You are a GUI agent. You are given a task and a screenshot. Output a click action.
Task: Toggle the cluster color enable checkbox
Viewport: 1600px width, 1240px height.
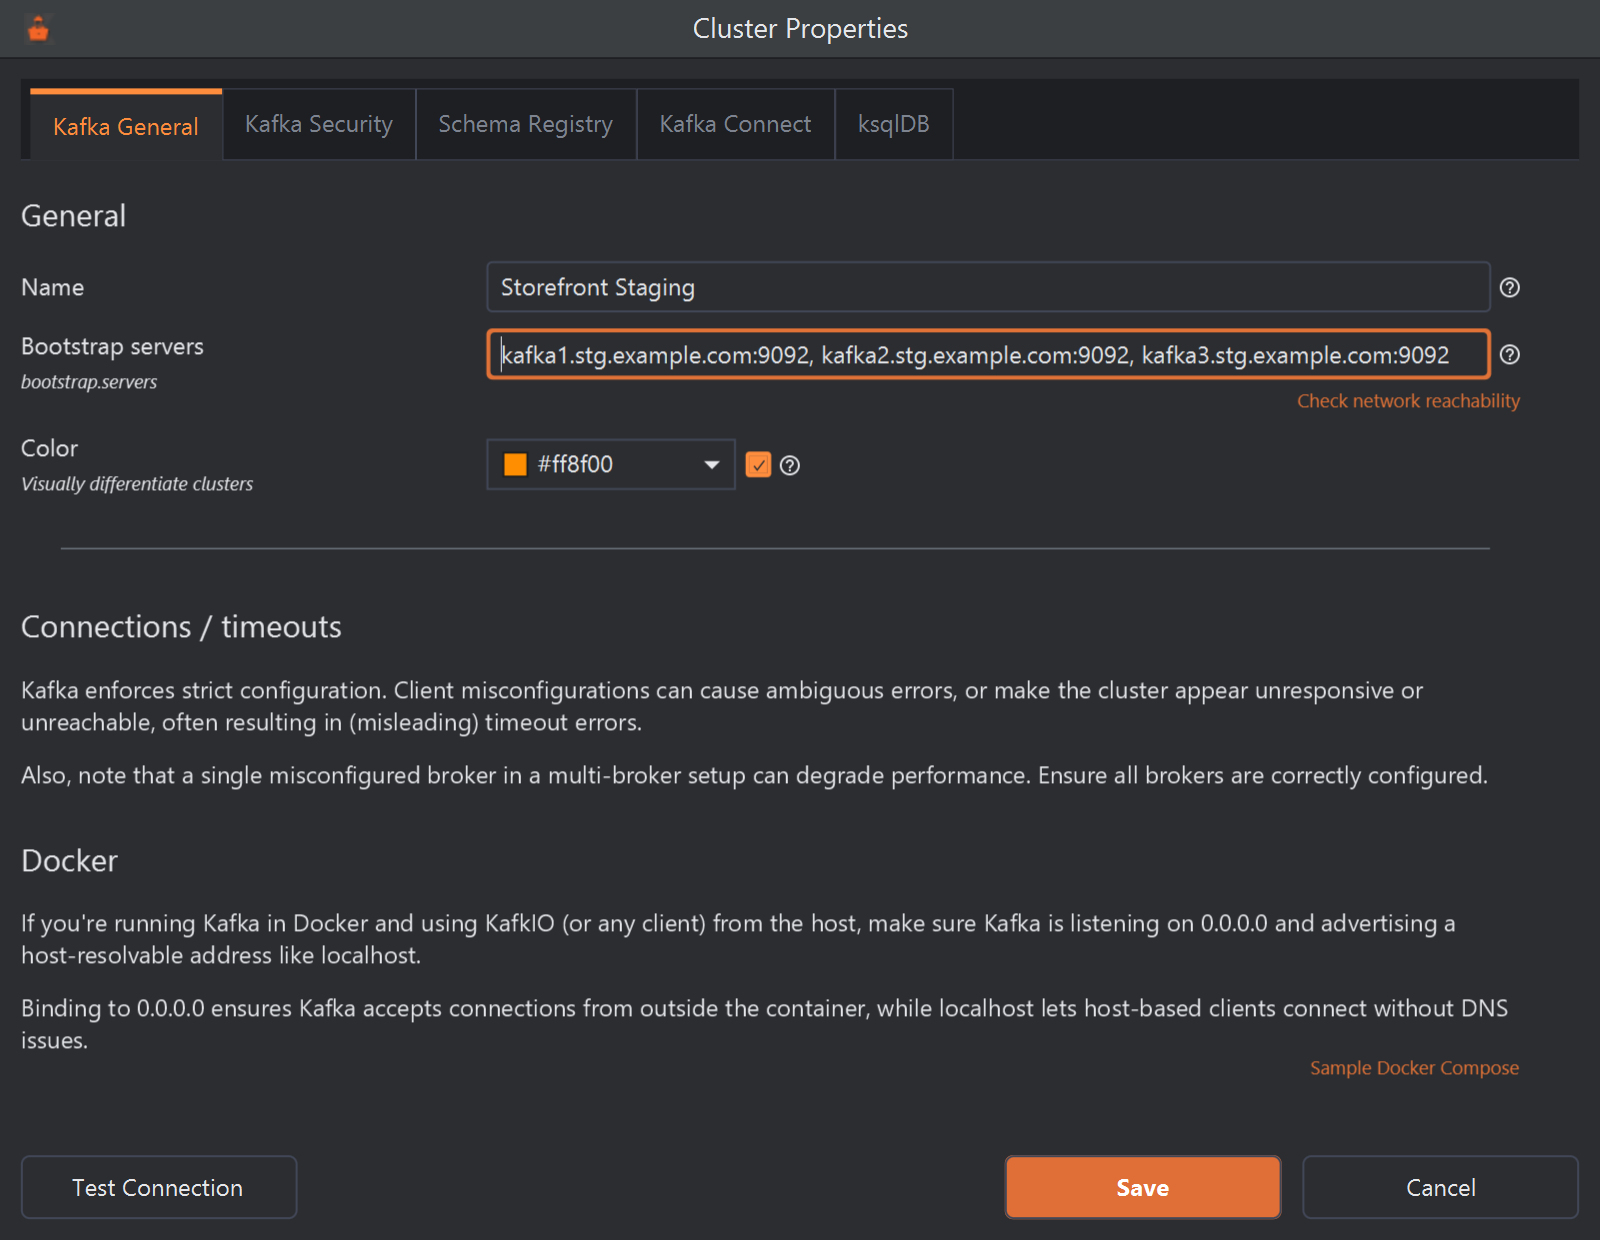coord(759,465)
